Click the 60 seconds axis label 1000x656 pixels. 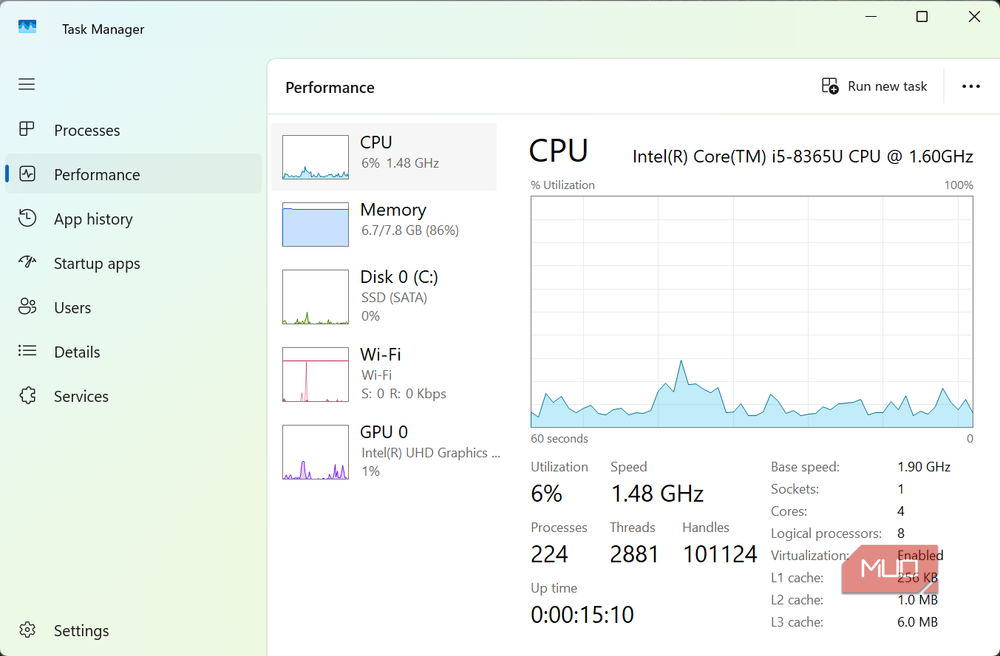559,439
